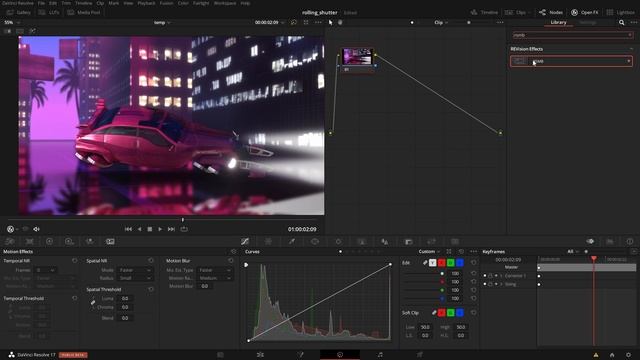The height and width of the screenshot is (360, 640).
Task: Open the Motion Blur Motion Range dropdown
Action: 215,278
